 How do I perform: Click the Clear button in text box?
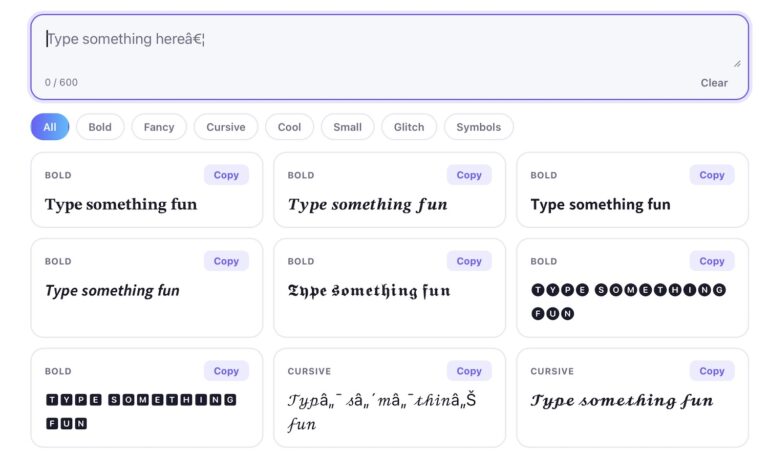click(714, 83)
